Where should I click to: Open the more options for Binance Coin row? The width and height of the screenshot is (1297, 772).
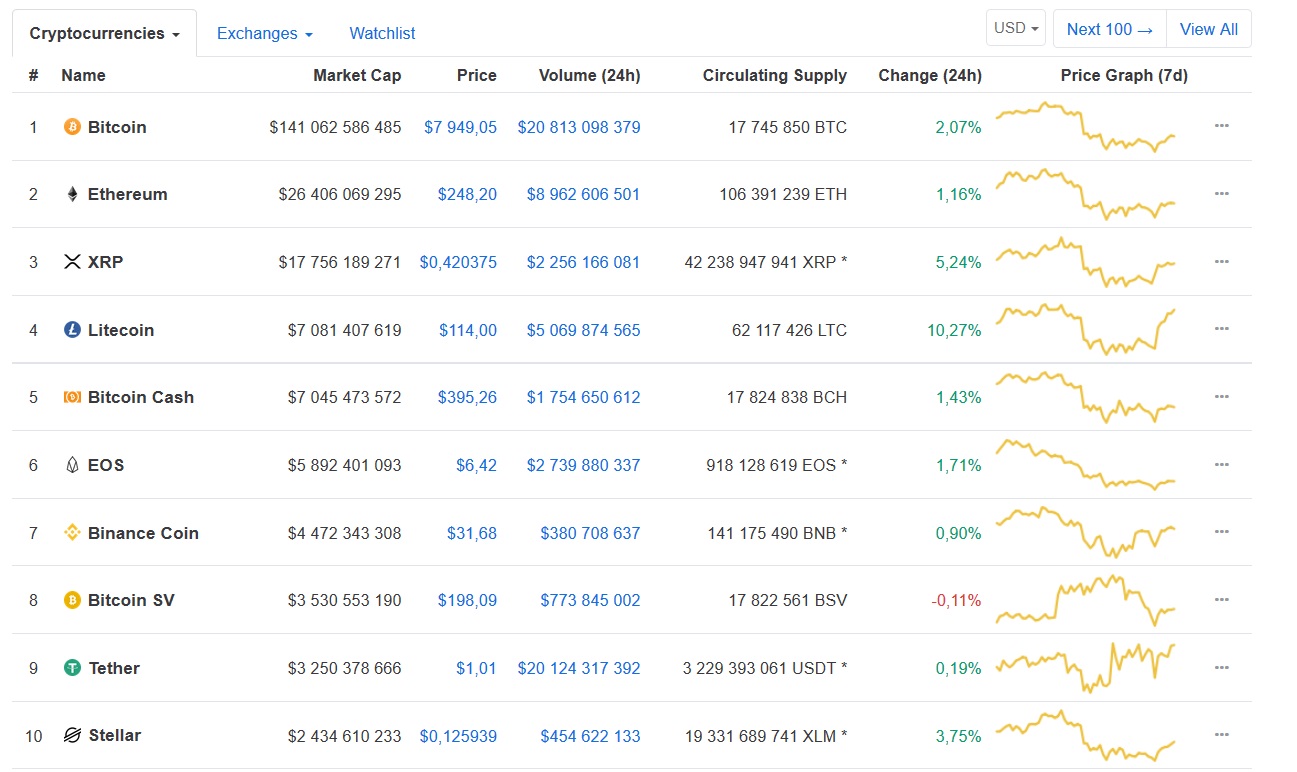1221,532
